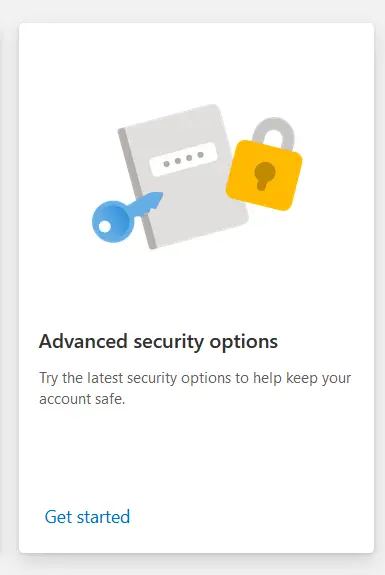Click the empty white area above the illustration
This screenshot has width=385, height=575.
[197, 62]
